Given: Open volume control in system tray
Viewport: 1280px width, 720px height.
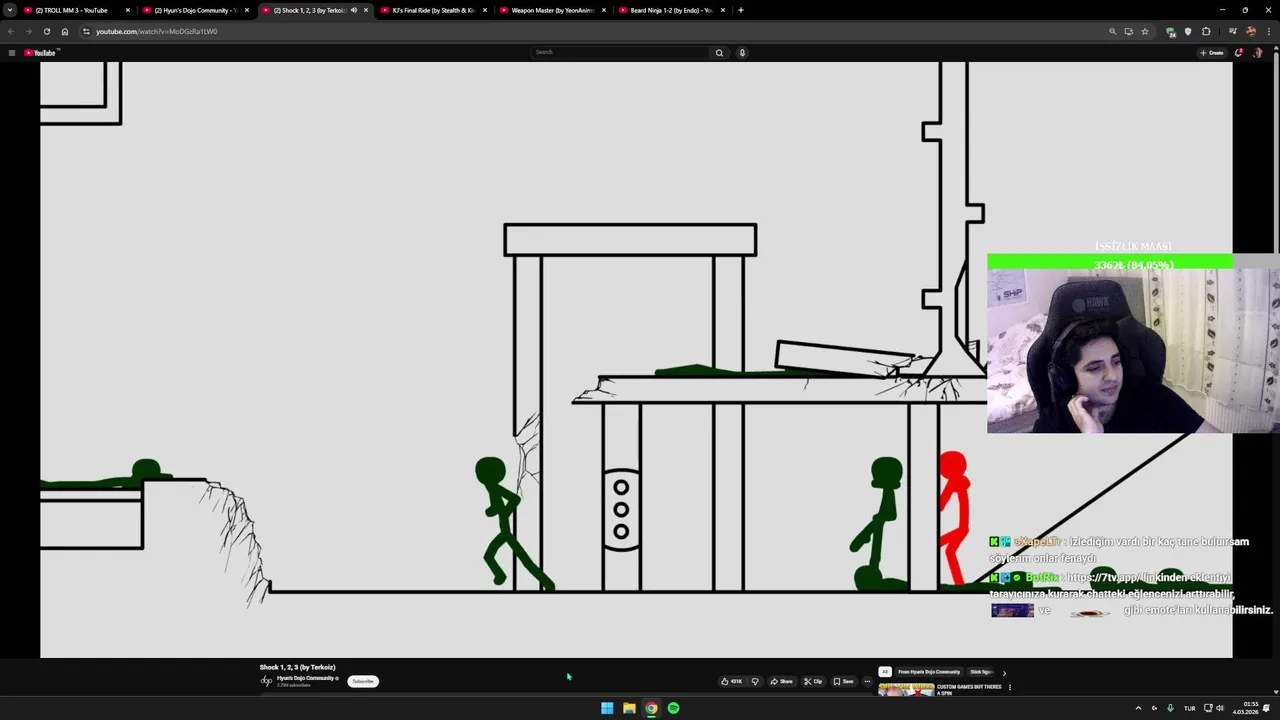Looking at the screenshot, I should [1220, 708].
